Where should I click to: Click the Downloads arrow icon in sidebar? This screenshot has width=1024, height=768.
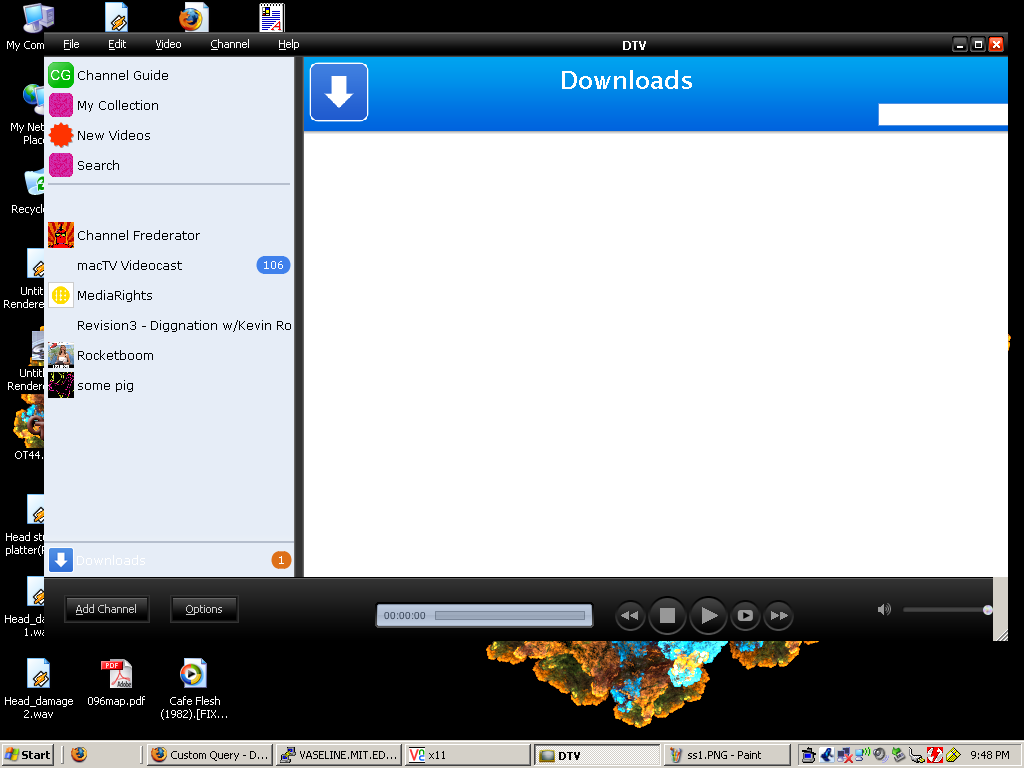coord(61,560)
